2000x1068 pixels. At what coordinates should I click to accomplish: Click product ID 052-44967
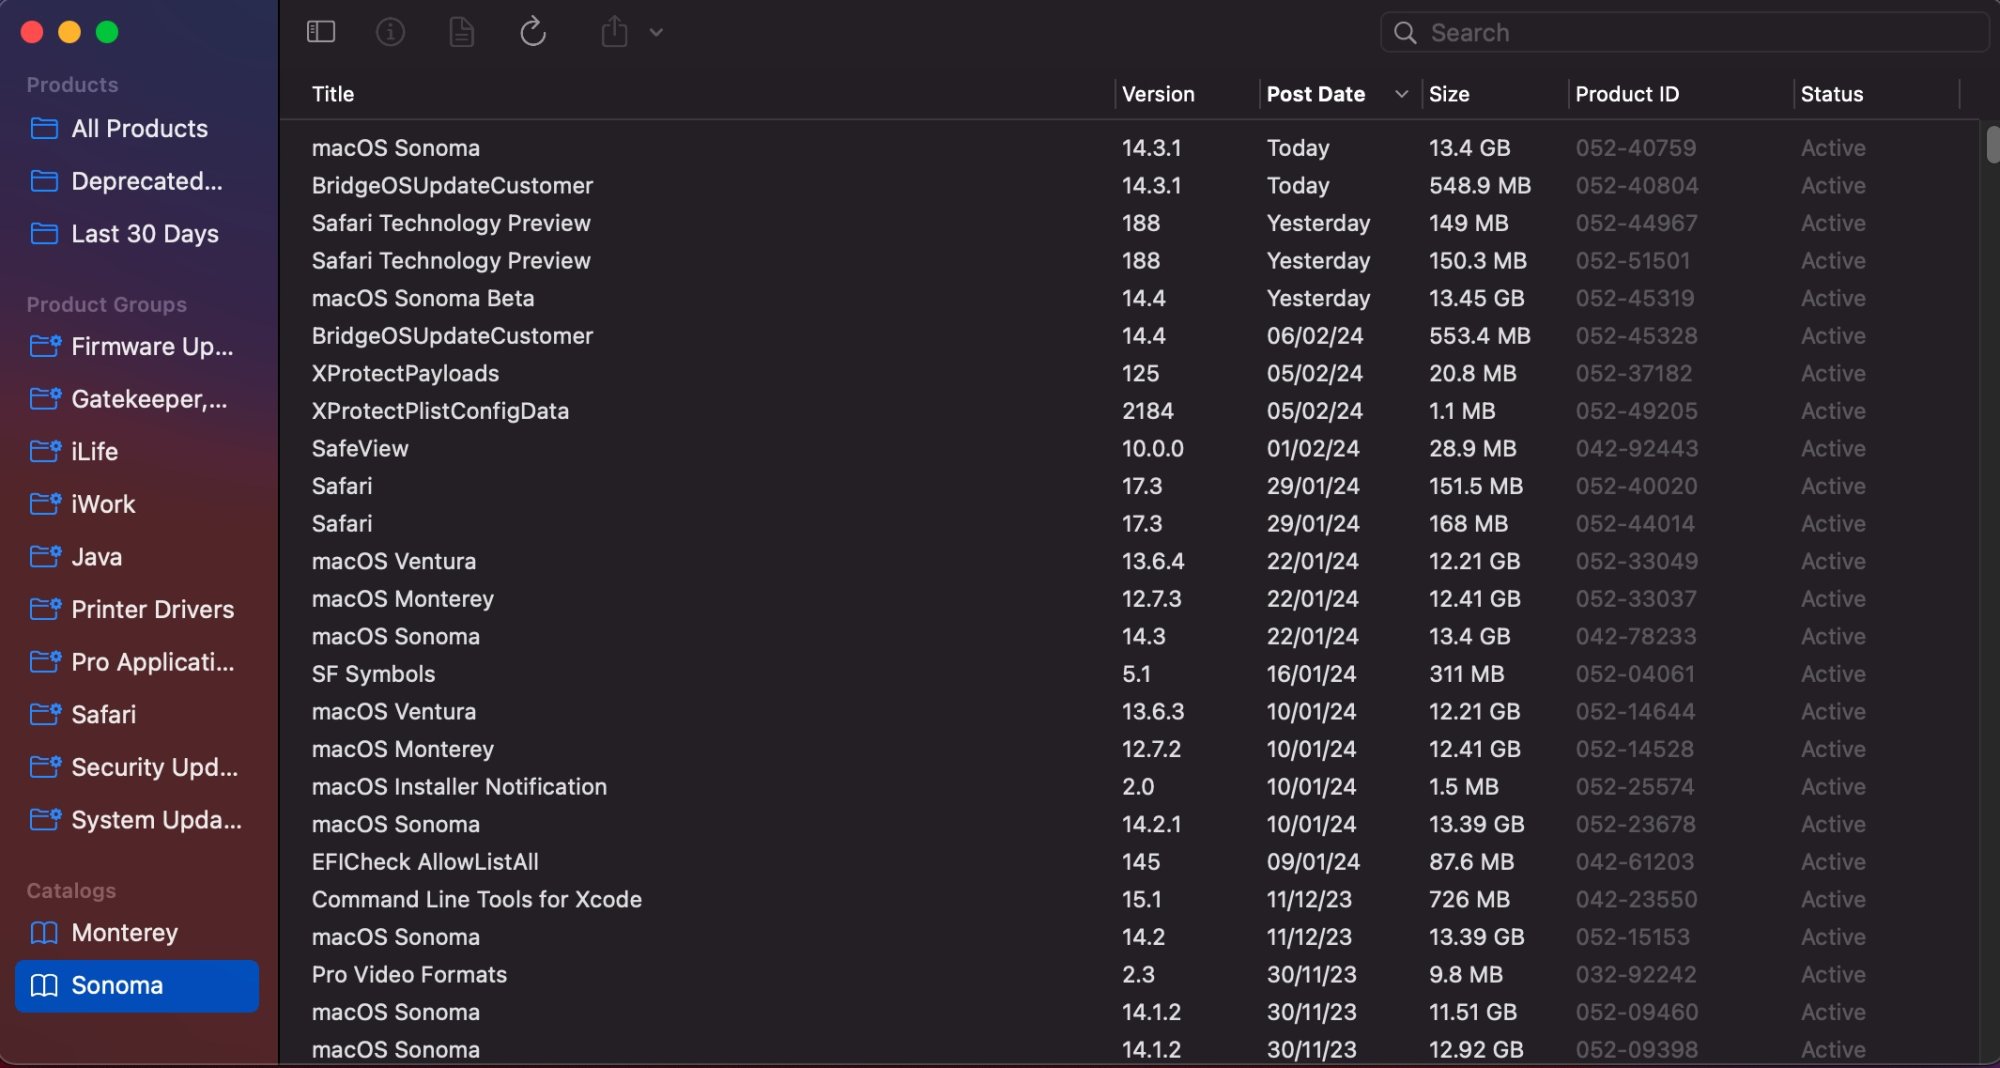(x=1636, y=223)
